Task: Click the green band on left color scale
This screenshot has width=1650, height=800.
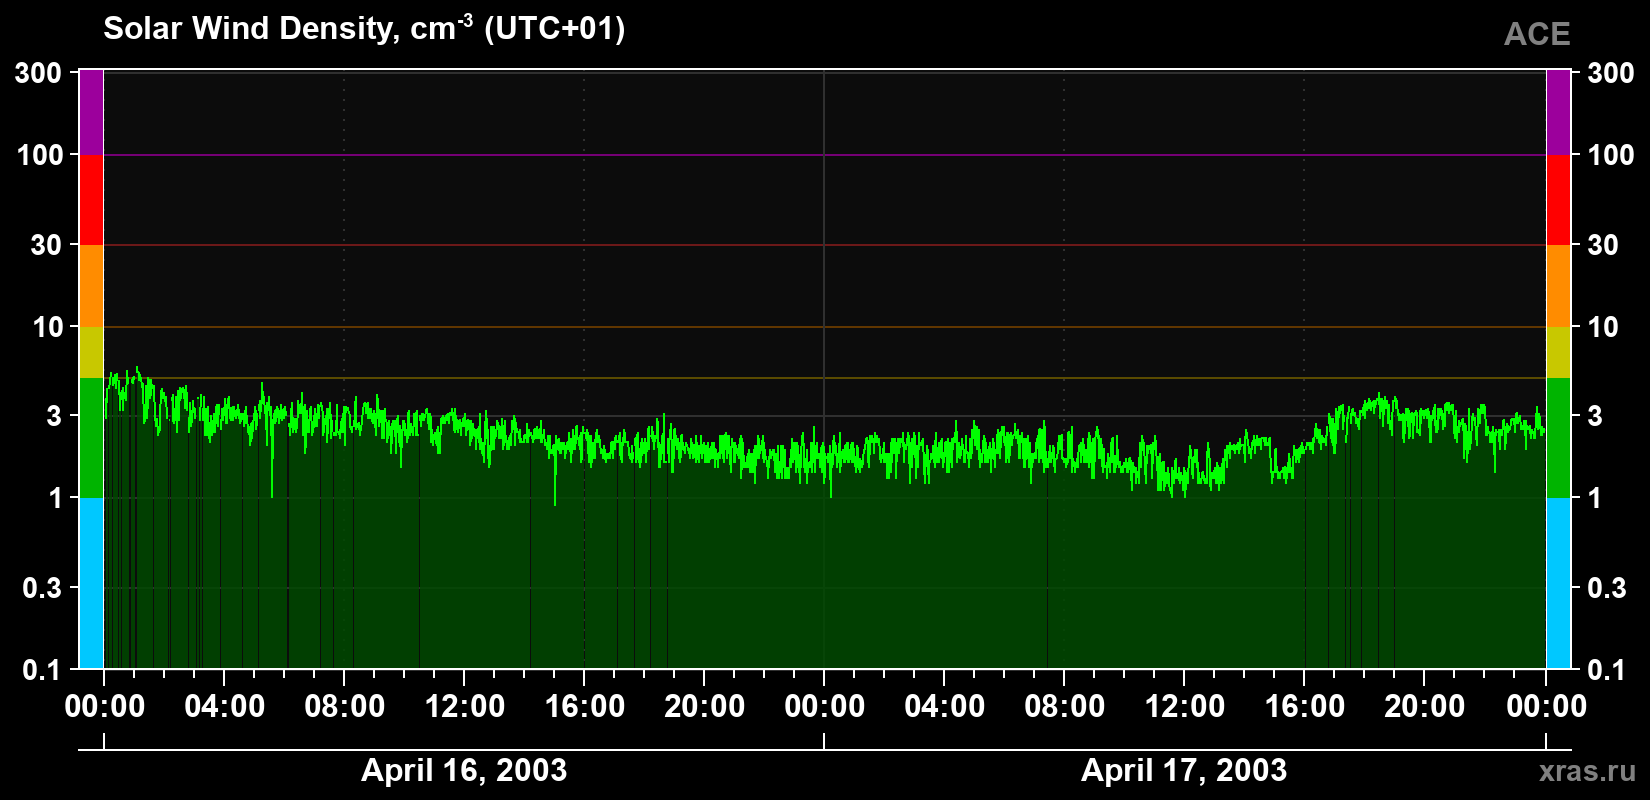Action: point(91,438)
